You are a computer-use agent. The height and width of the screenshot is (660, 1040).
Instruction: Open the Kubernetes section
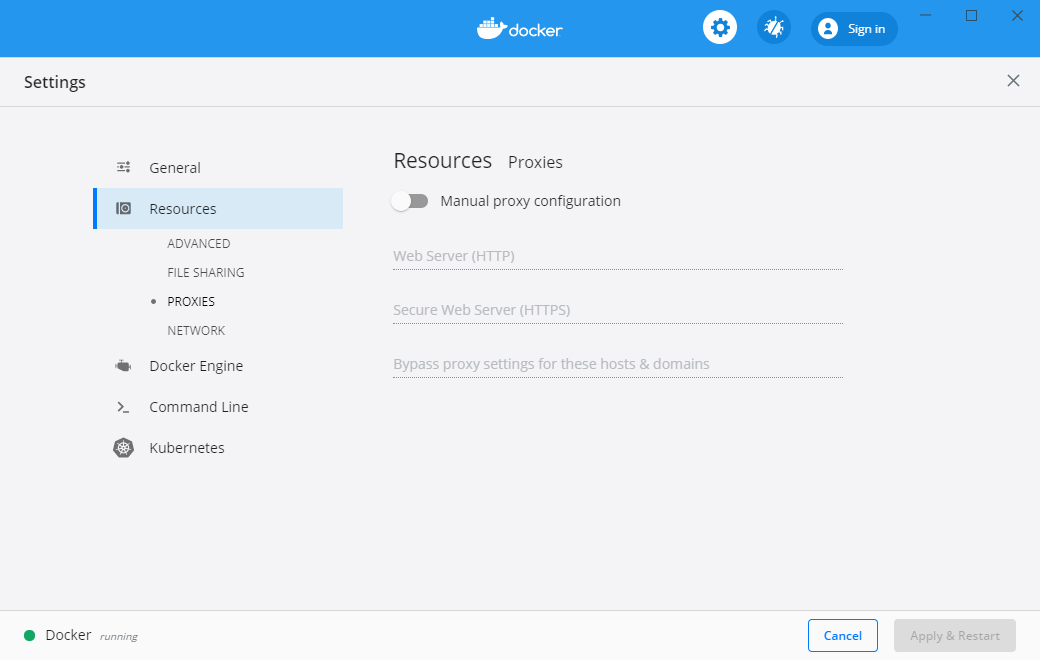187,448
